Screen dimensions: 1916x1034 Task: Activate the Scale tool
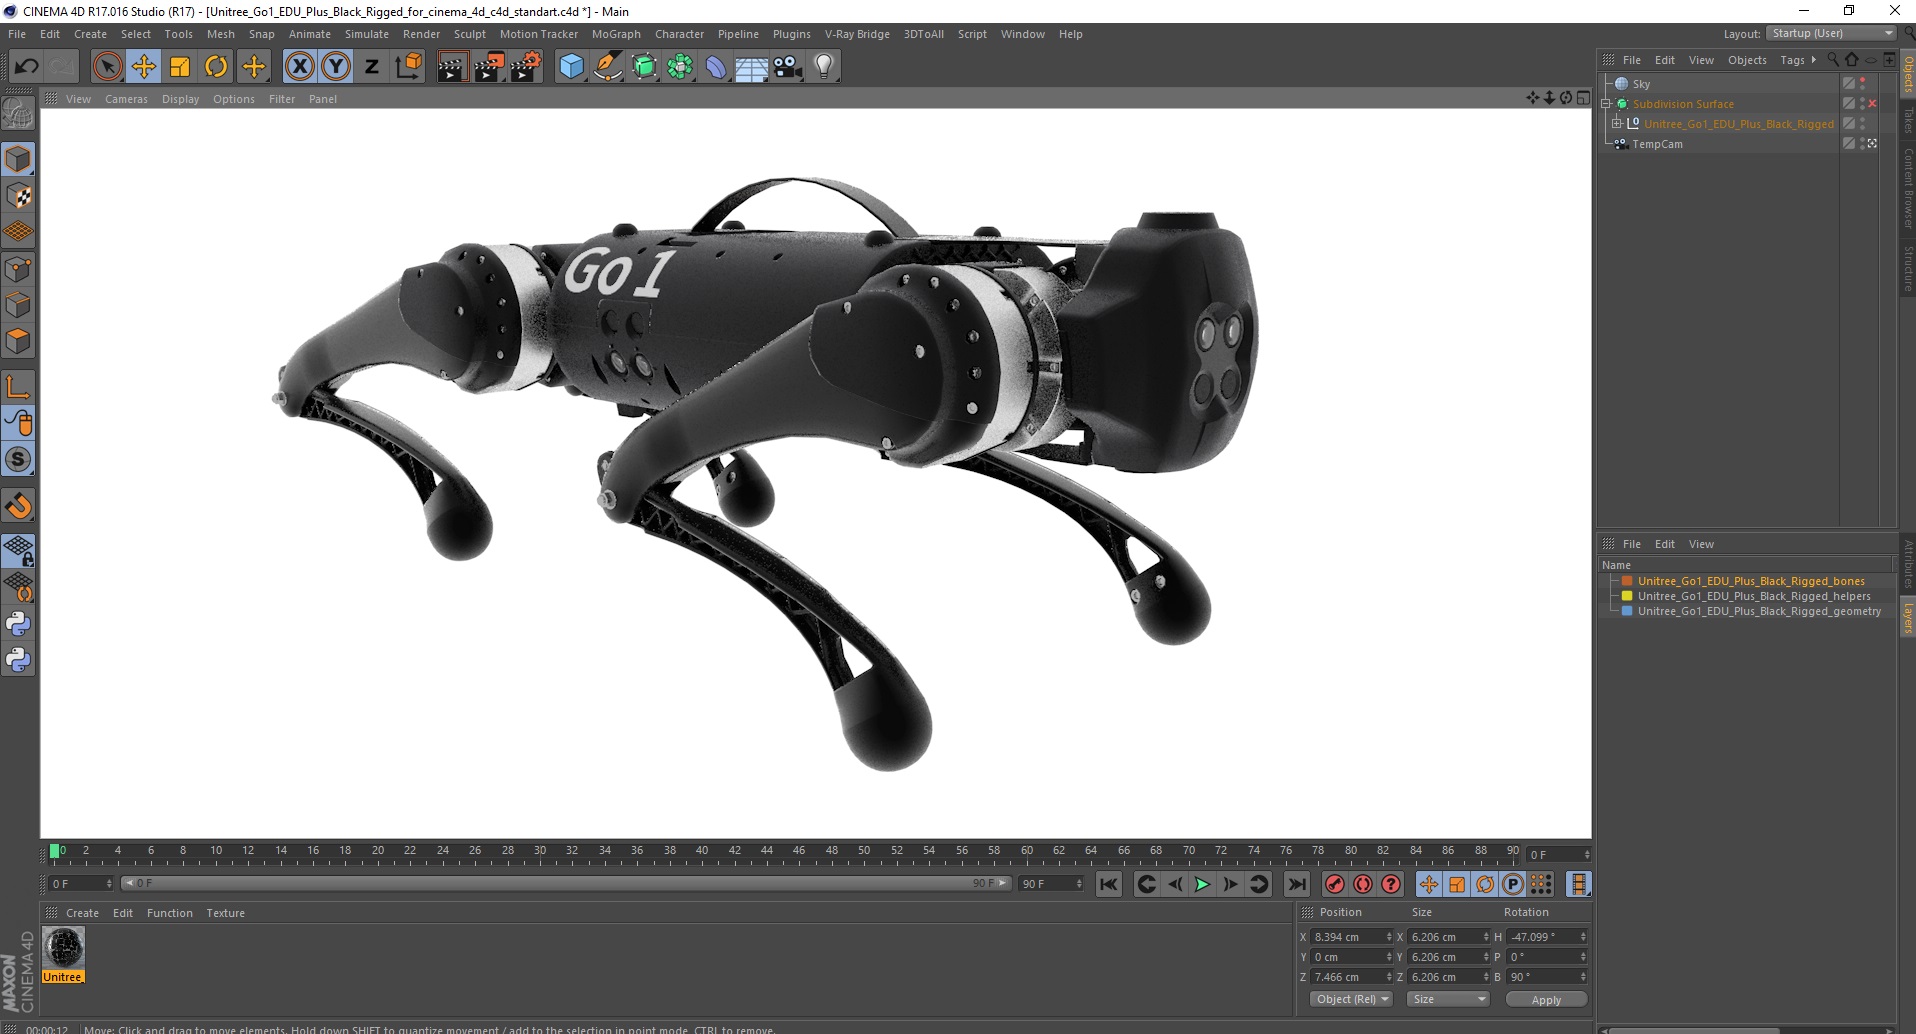pos(180,67)
